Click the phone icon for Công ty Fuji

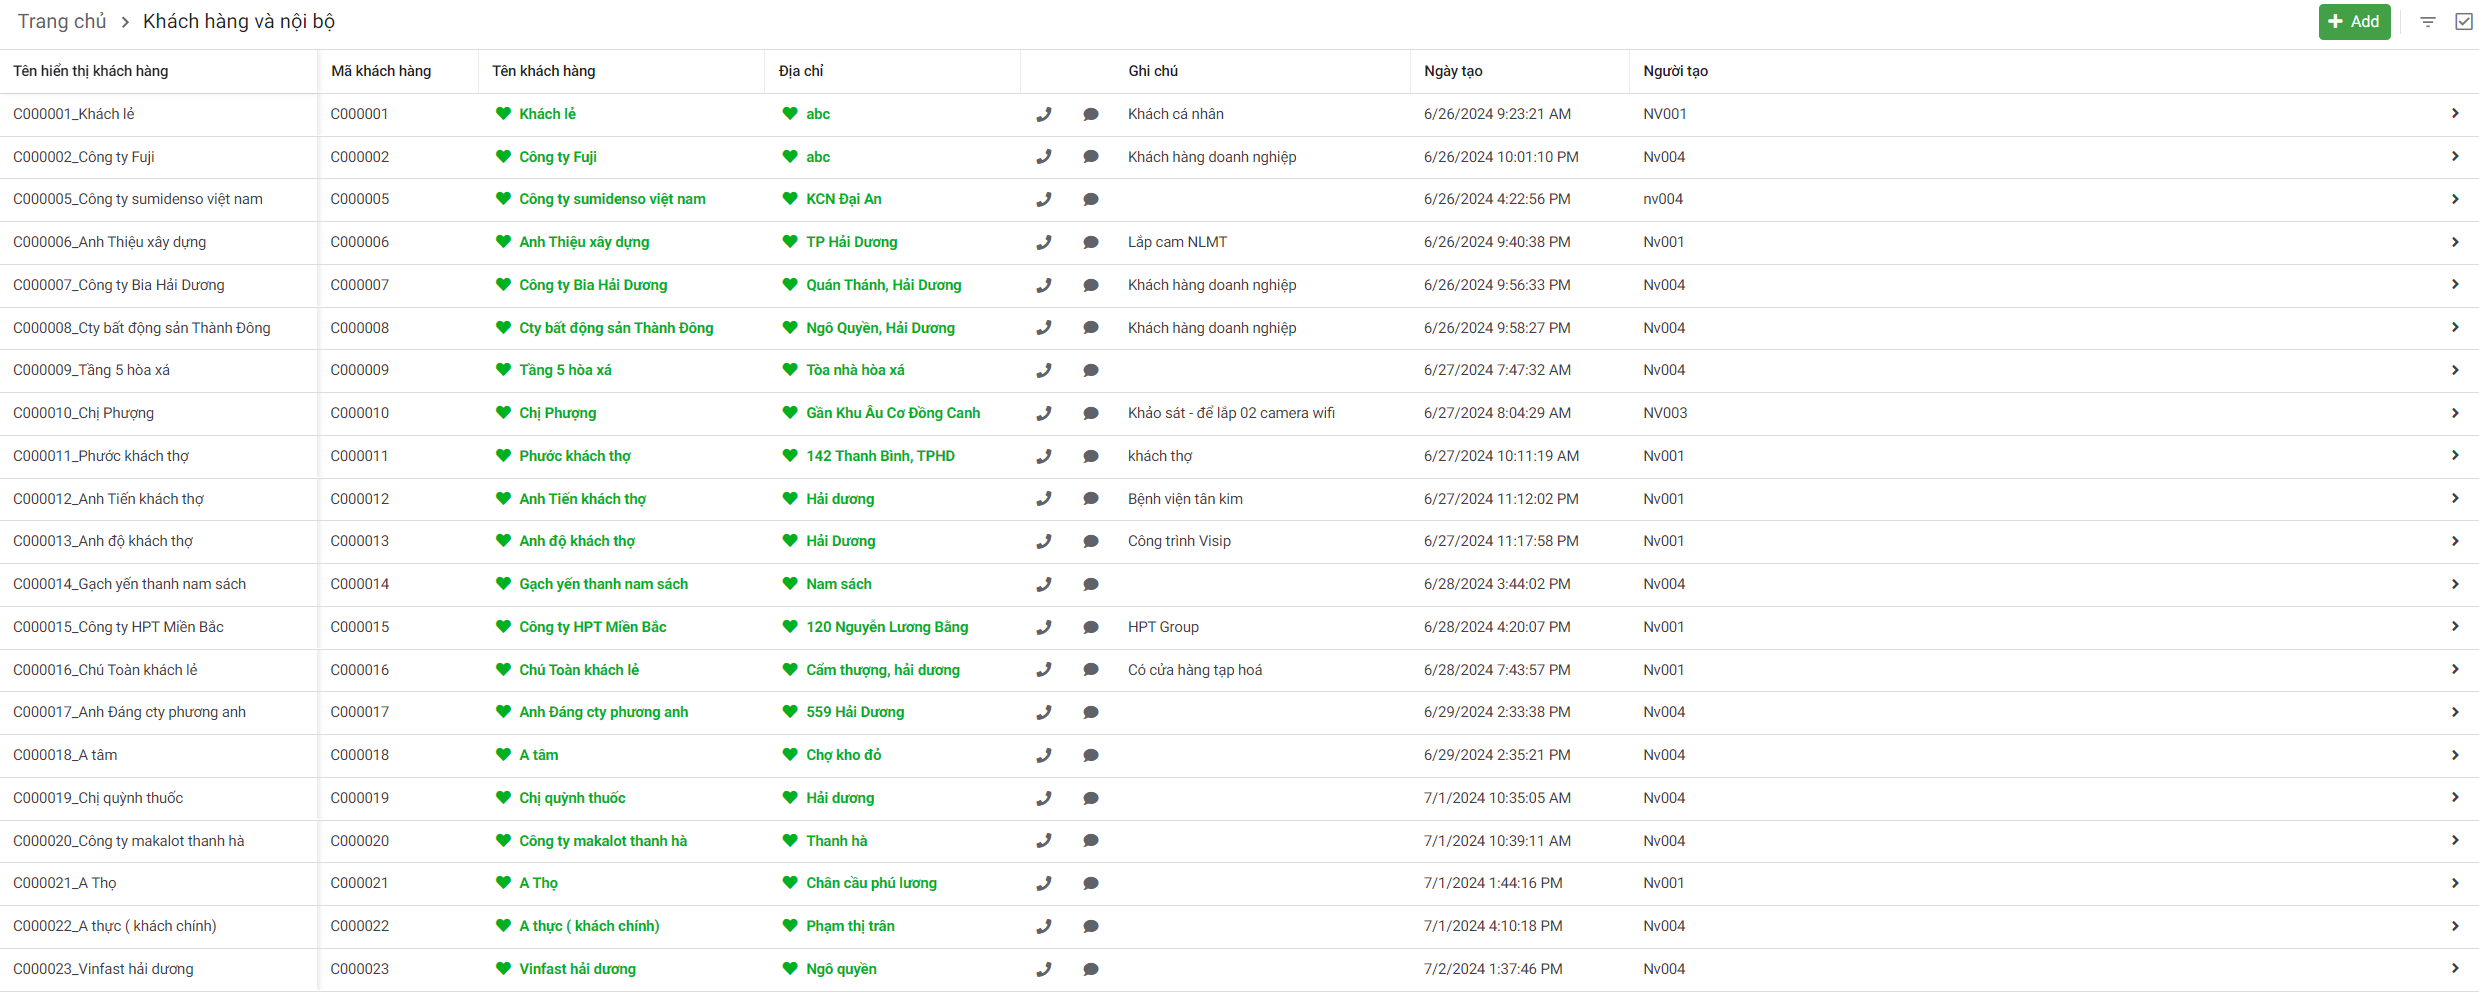[x=1043, y=157]
